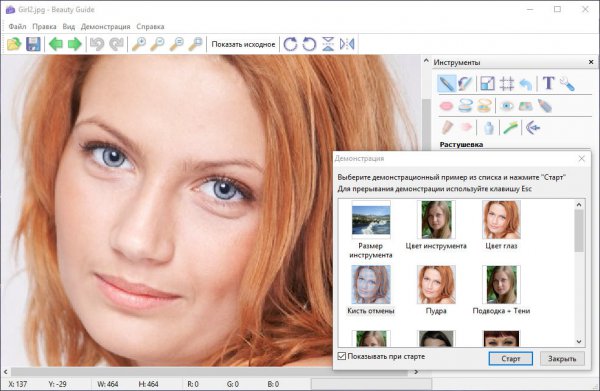
Task: Select the Цвет глаз demo thumbnail
Action: (x=501, y=225)
